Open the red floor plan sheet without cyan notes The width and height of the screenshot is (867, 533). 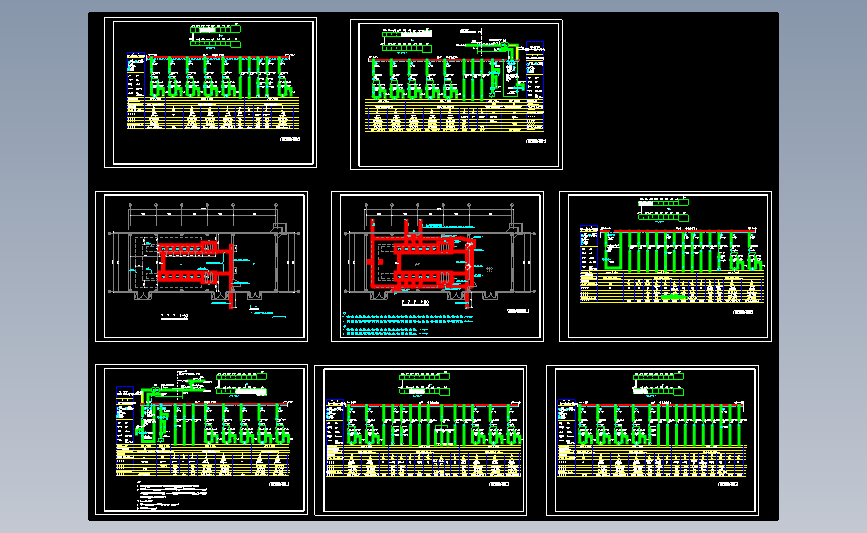pyautogui.click(x=201, y=266)
